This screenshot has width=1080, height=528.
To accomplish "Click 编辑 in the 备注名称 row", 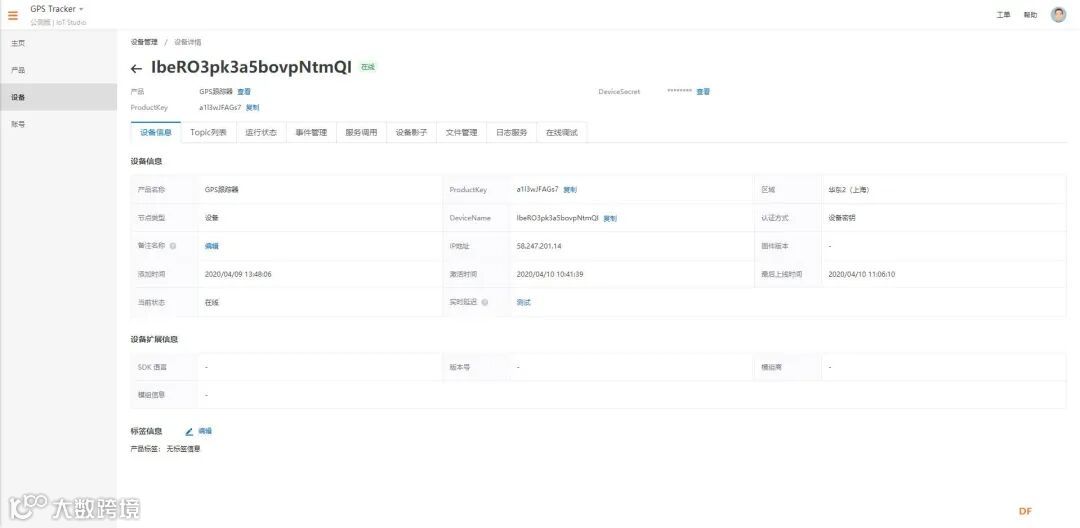I will click(x=211, y=246).
